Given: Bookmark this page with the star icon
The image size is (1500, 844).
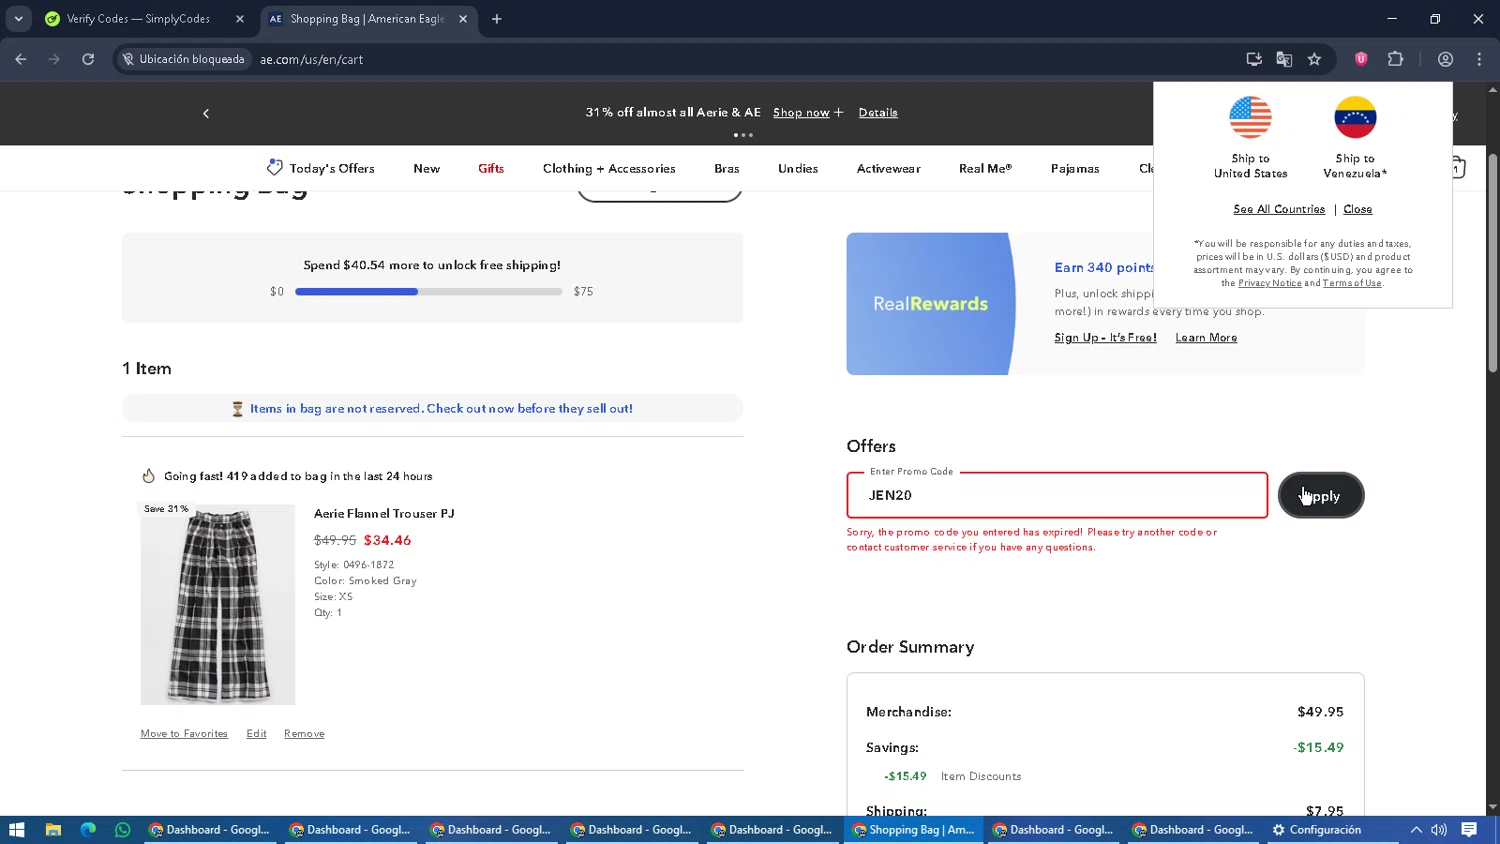Looking at the screenshot, I should coord(1315,59).
